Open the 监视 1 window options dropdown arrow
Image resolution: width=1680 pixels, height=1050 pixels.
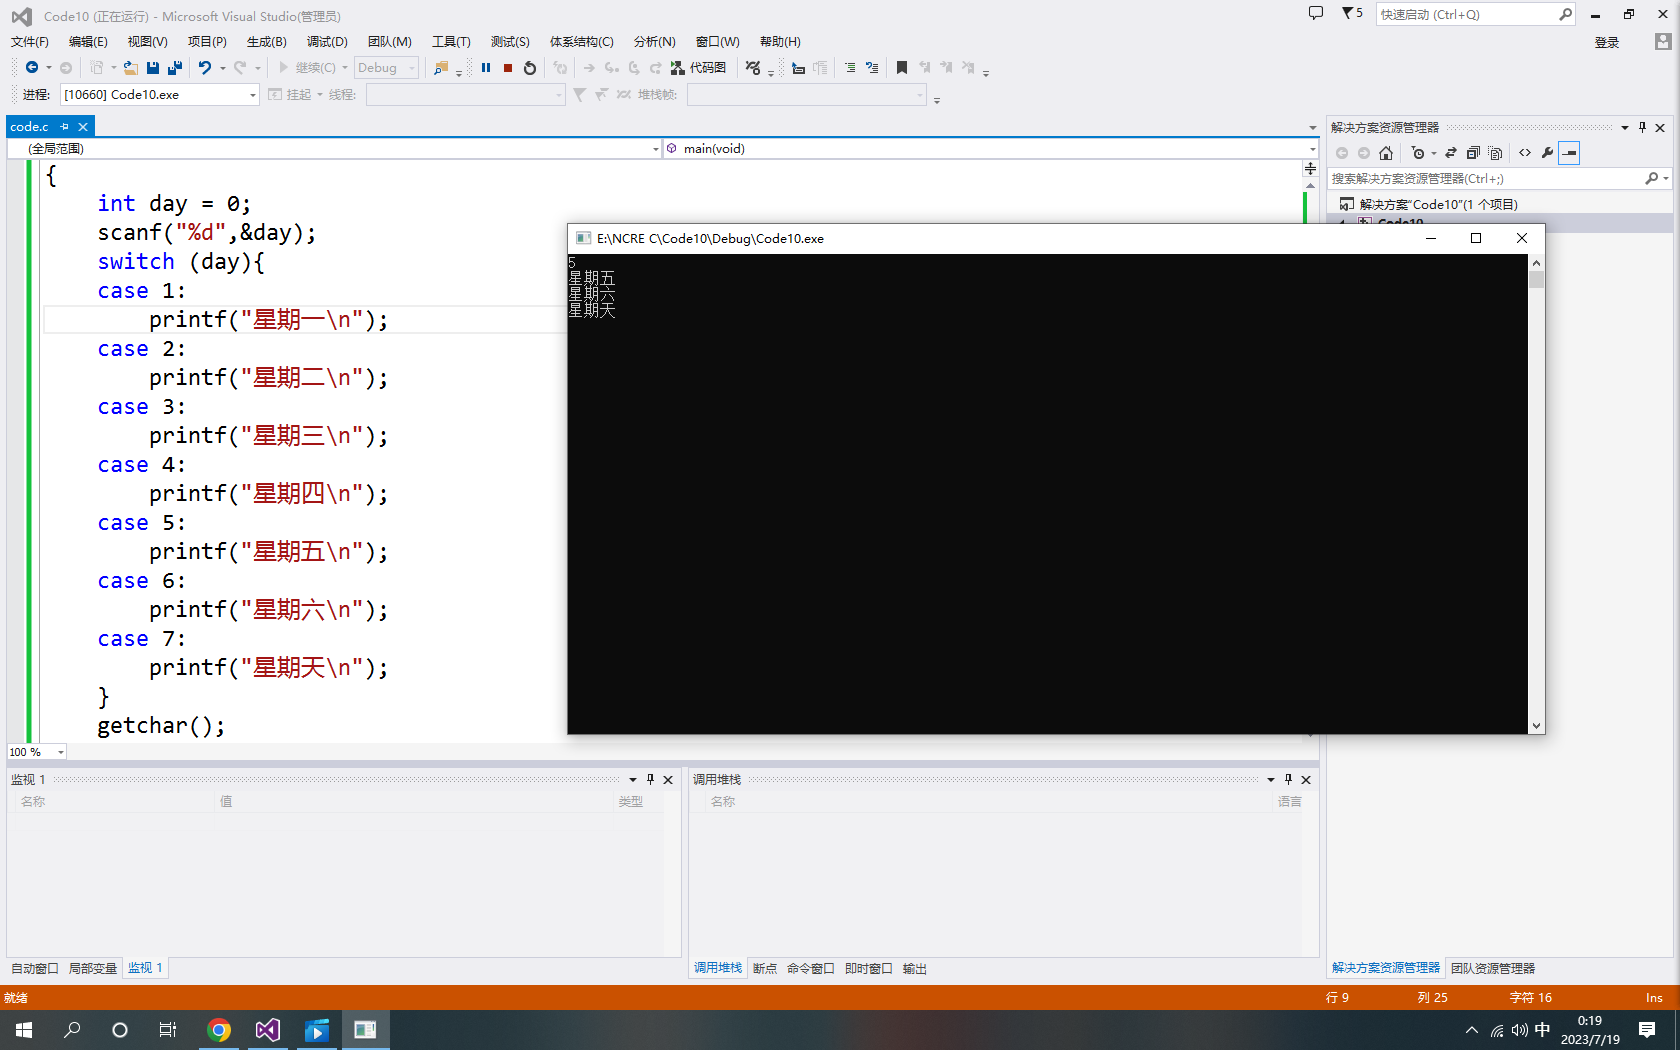[632, 779]
